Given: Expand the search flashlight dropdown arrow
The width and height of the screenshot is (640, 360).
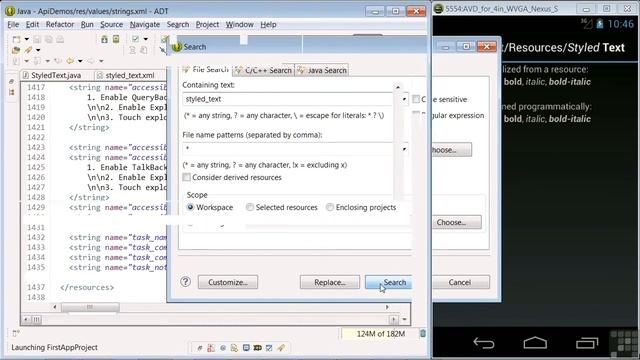Looking at the screenshot, I should coord(38,50).
